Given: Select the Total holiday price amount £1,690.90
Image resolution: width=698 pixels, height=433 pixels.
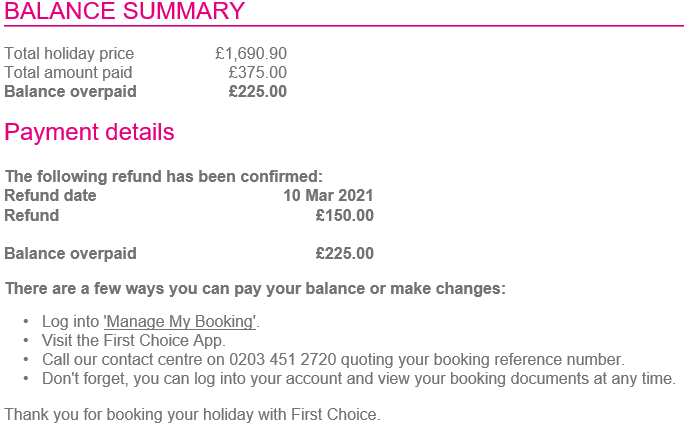Looking at the screenshot, I should 251,53.
